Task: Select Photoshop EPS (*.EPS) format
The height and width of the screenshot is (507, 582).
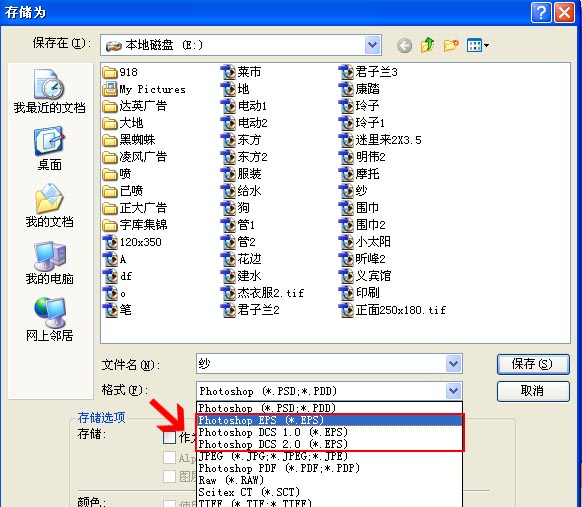Action: coord(329,420)
